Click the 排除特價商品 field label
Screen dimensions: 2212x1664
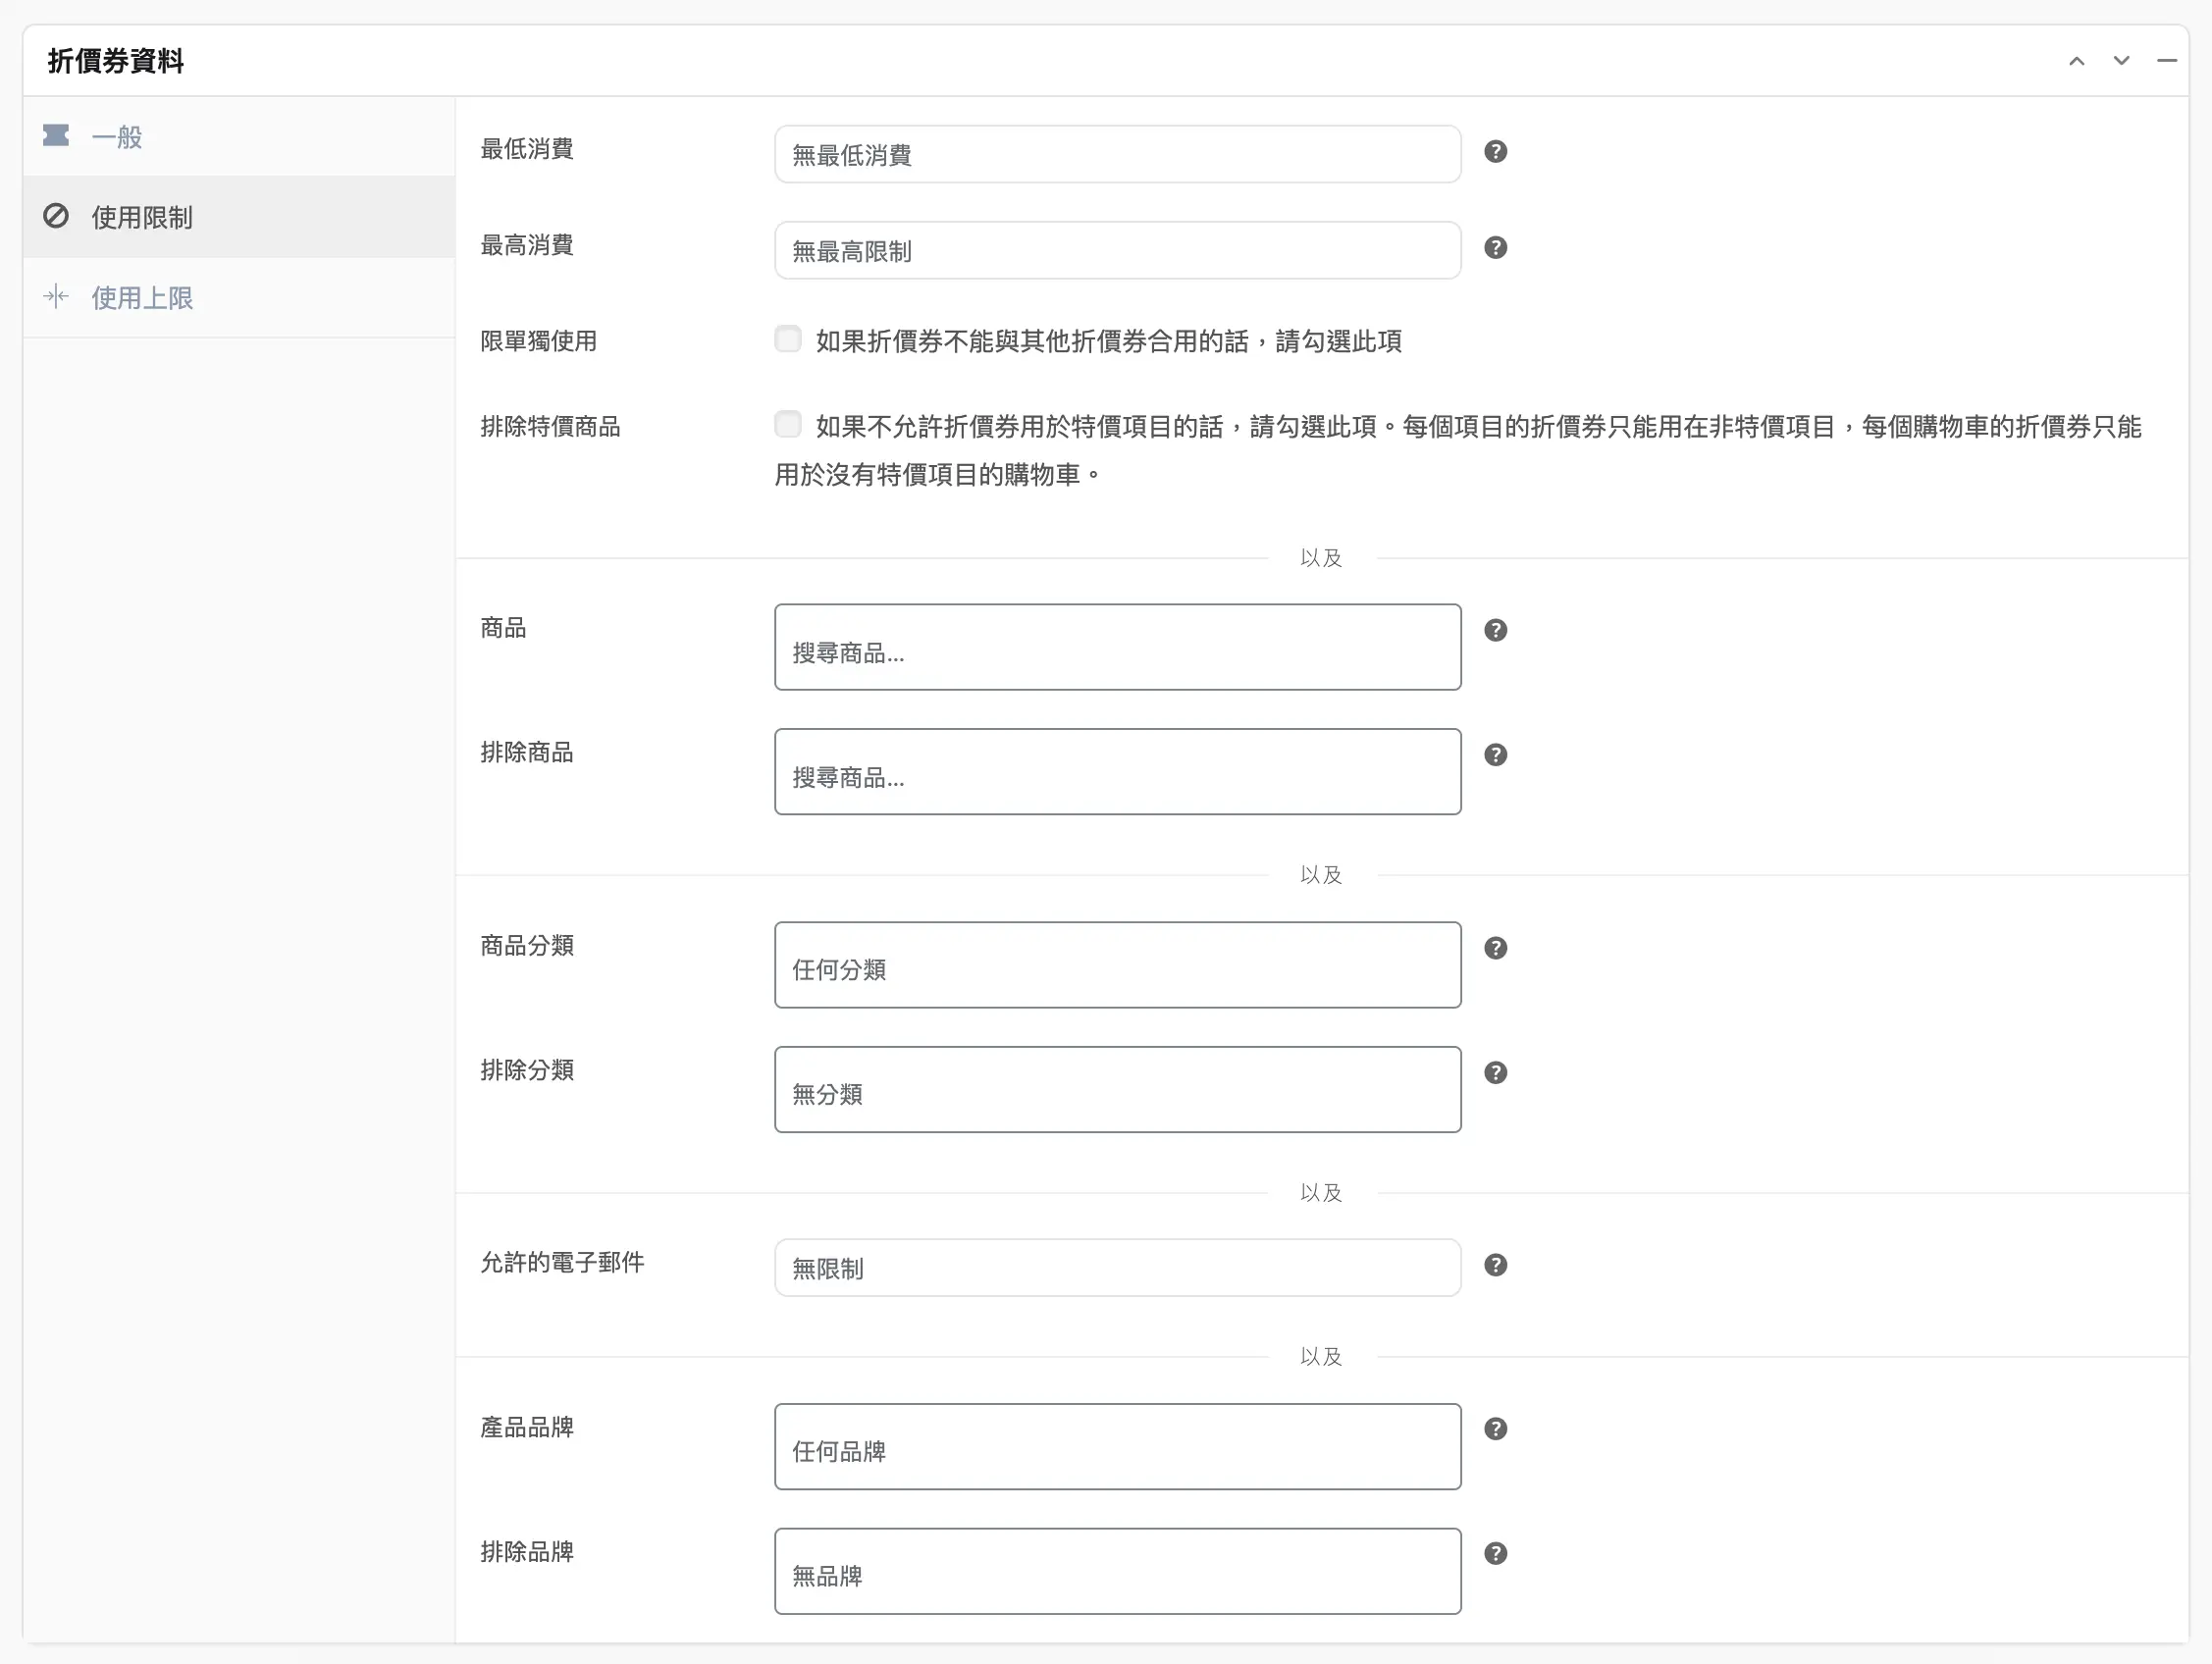(550, 427)
